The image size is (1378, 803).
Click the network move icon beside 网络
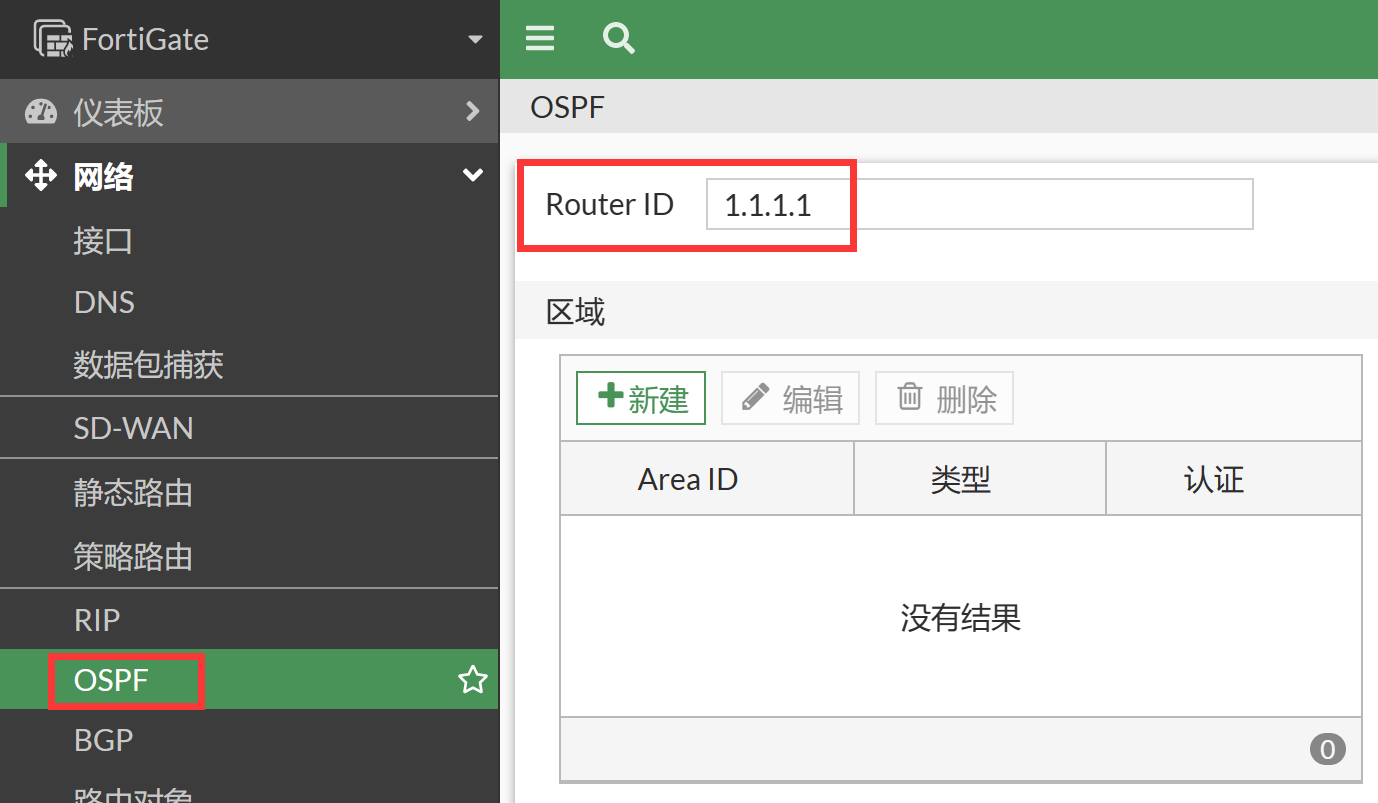(40, 175)
